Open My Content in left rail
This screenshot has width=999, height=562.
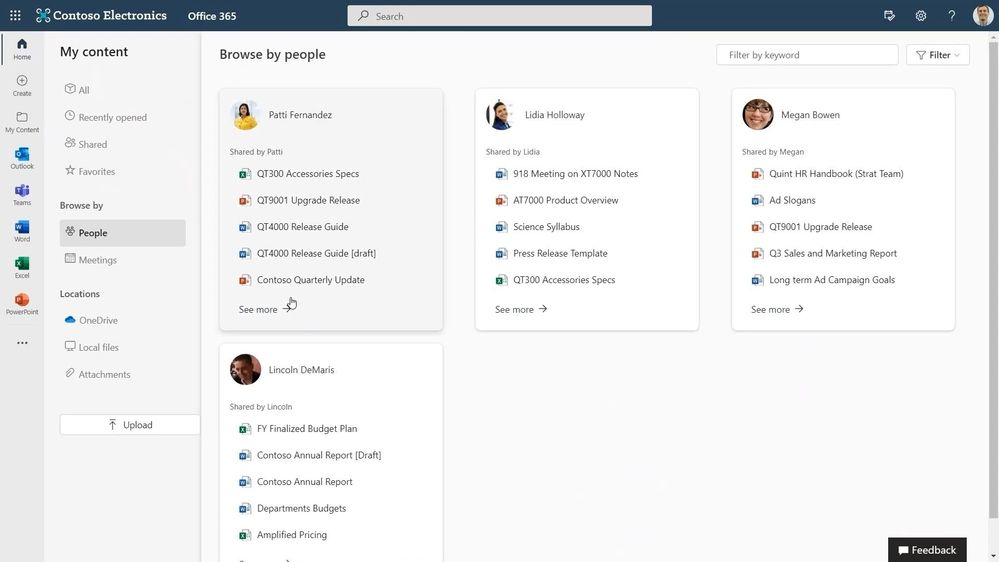pos(22,122)
